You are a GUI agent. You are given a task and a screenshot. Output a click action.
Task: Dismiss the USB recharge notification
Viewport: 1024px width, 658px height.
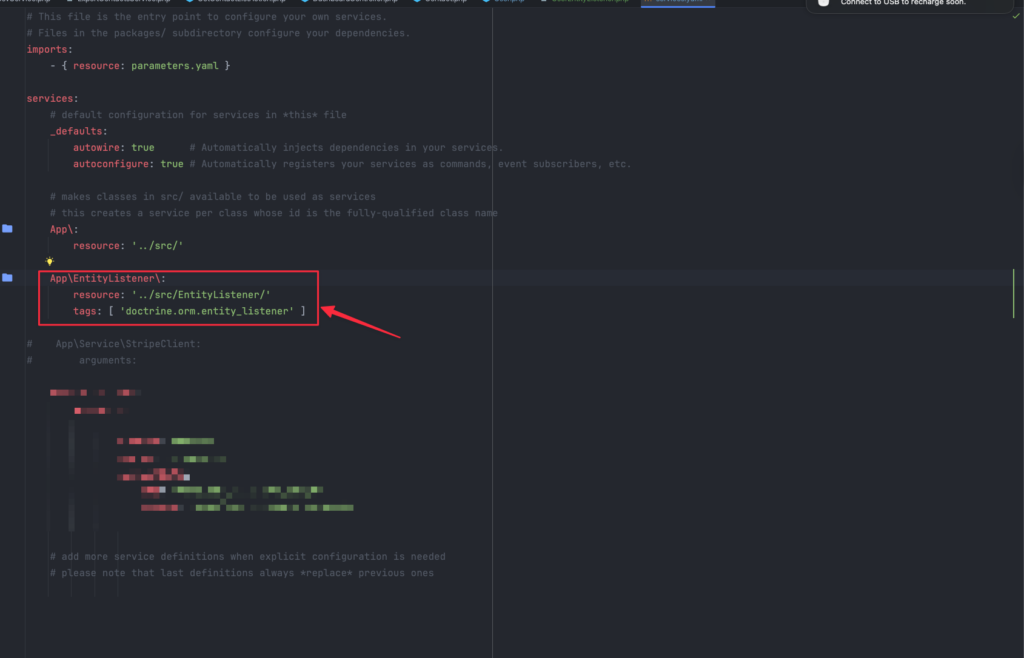coord(905,4)
